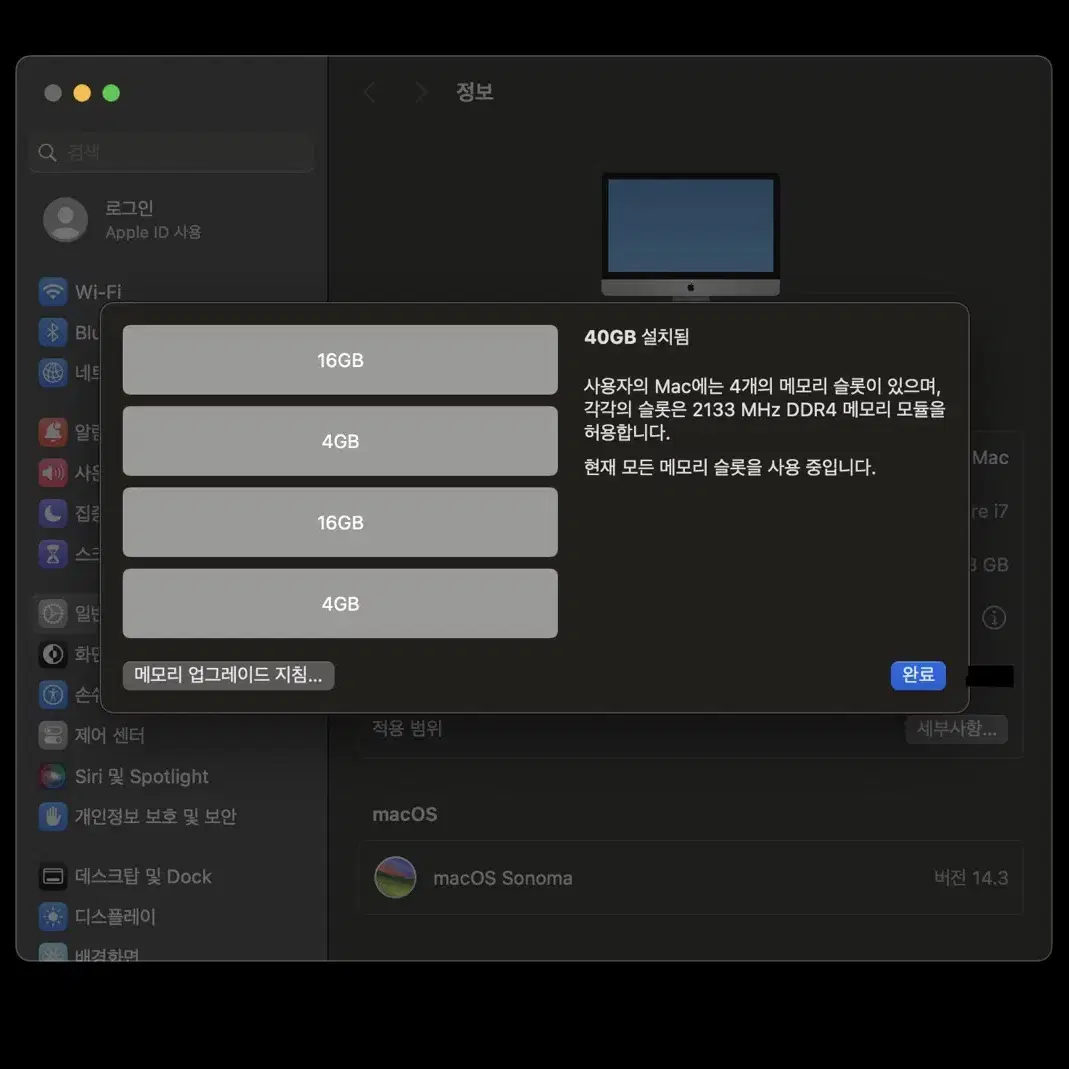Select the first 16GB memory slot
The width and height of the screenshot is (1069, 1069).
tap(340, 359)
